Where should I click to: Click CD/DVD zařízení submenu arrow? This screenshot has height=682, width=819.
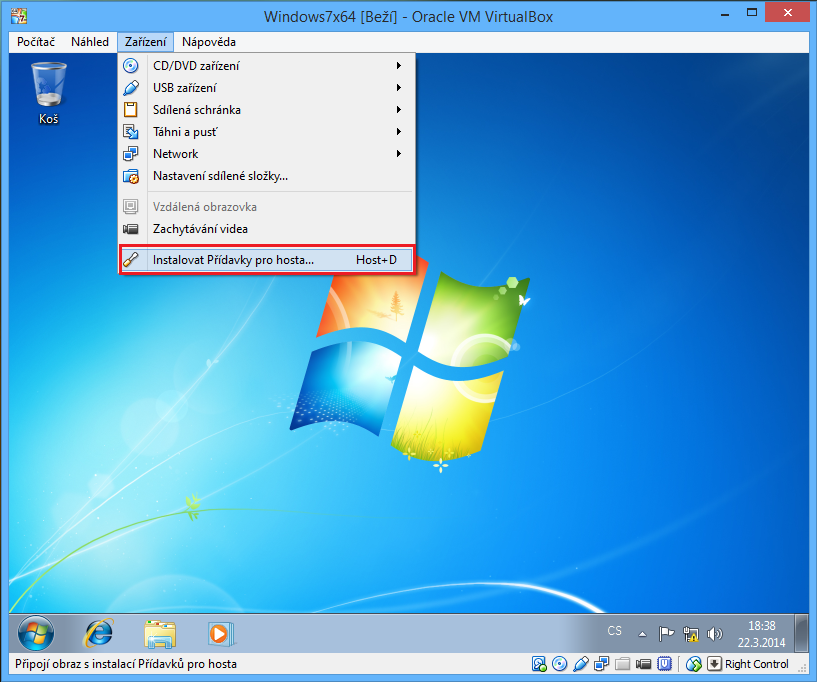coord(399,66)
